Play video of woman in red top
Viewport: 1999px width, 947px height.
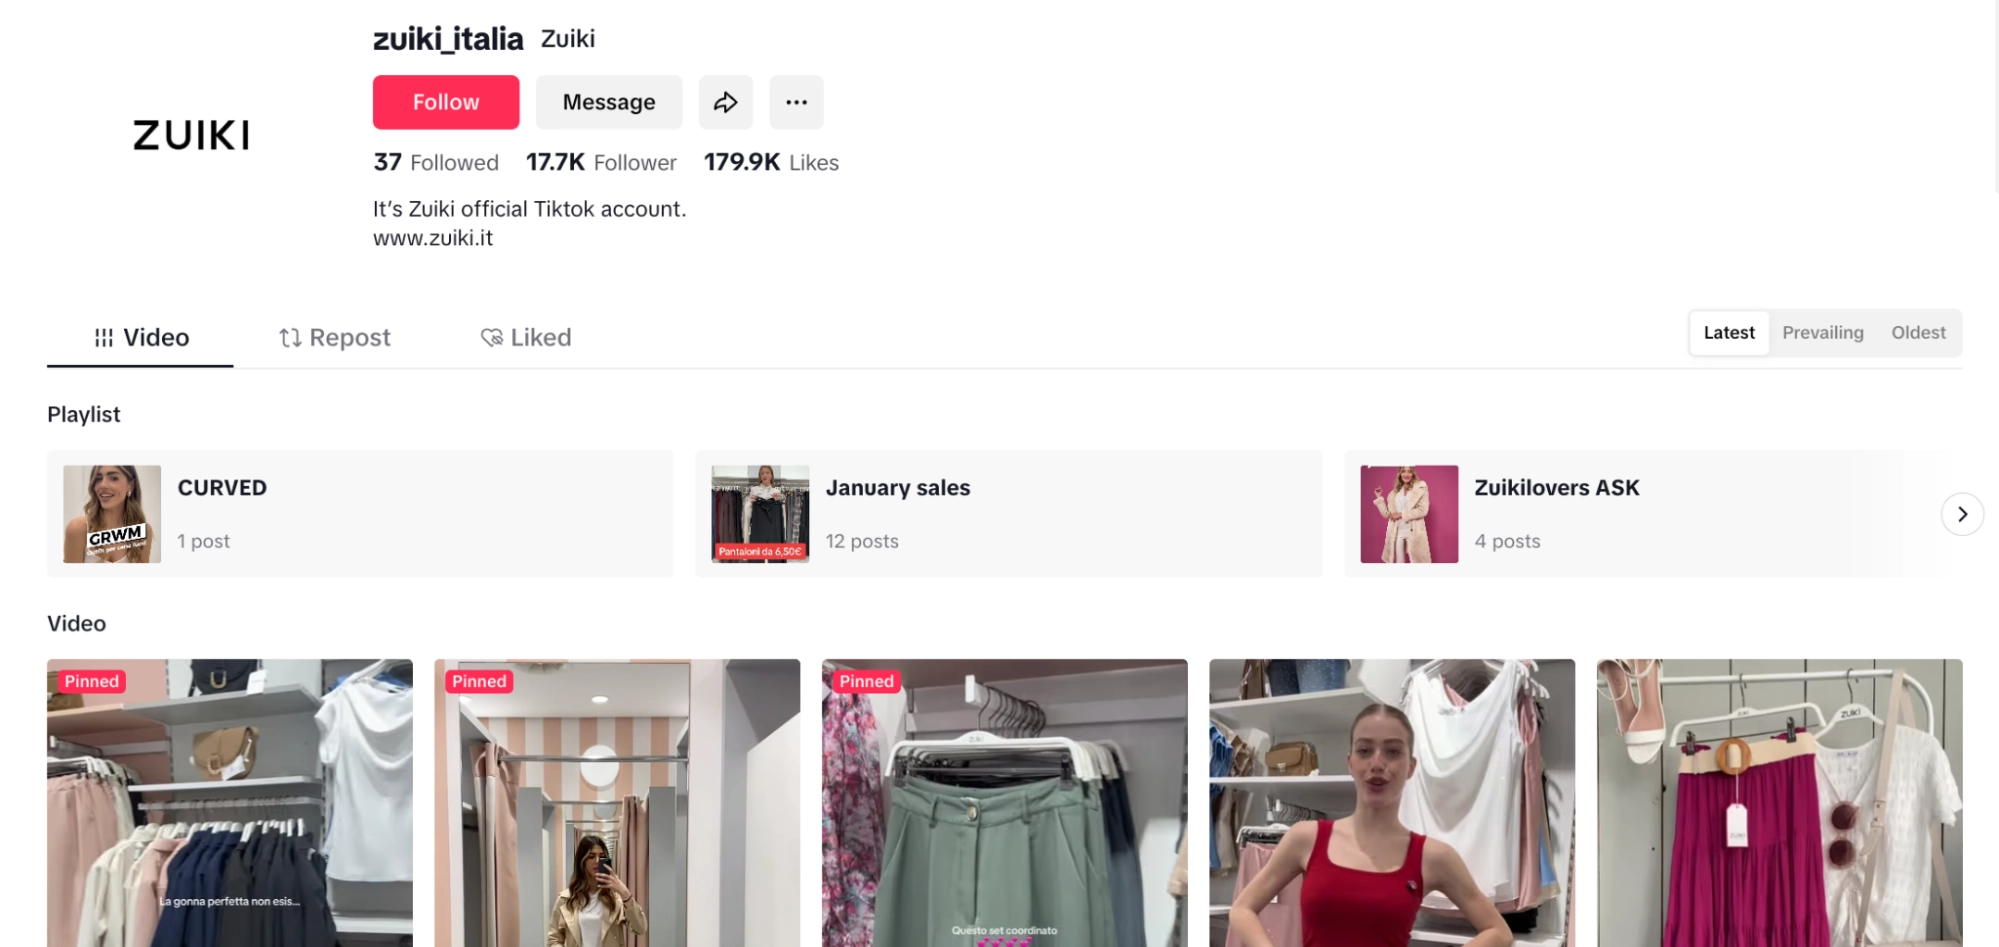point(1392,803)
